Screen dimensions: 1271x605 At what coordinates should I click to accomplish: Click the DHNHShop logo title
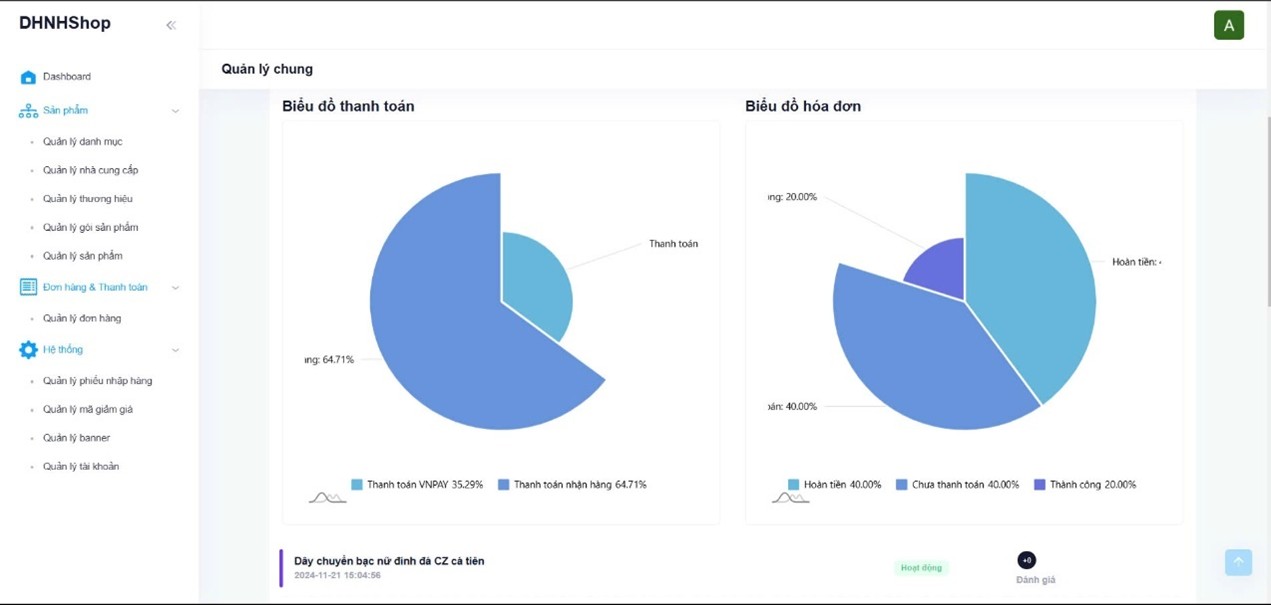[65, 23]
